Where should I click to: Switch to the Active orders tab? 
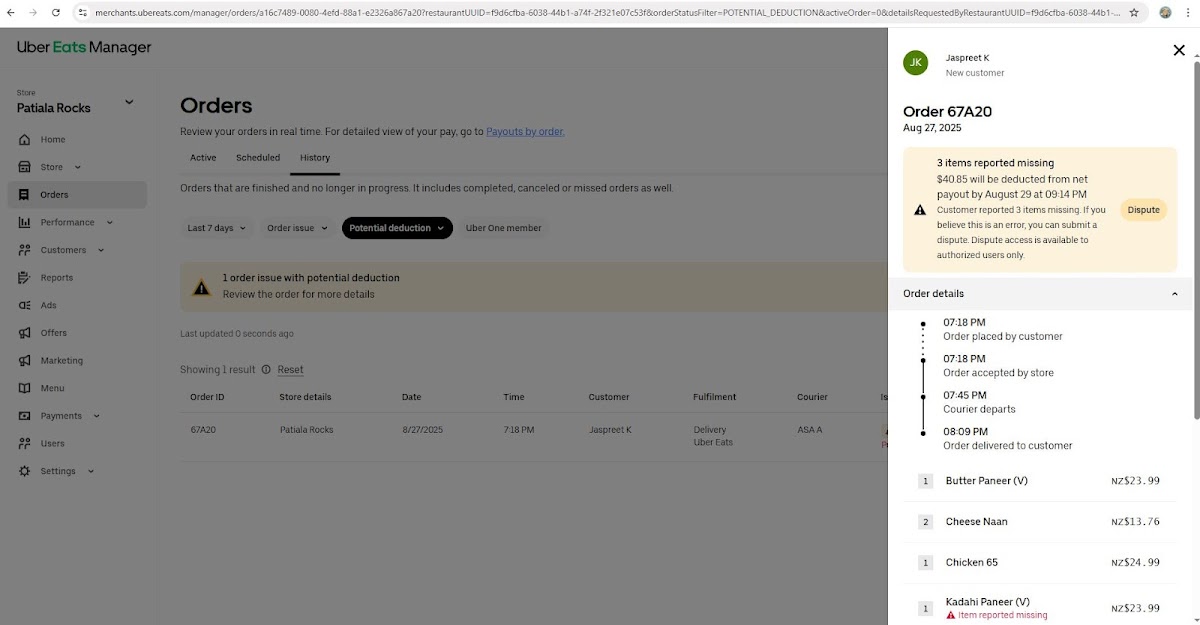[x=203, y=158]
